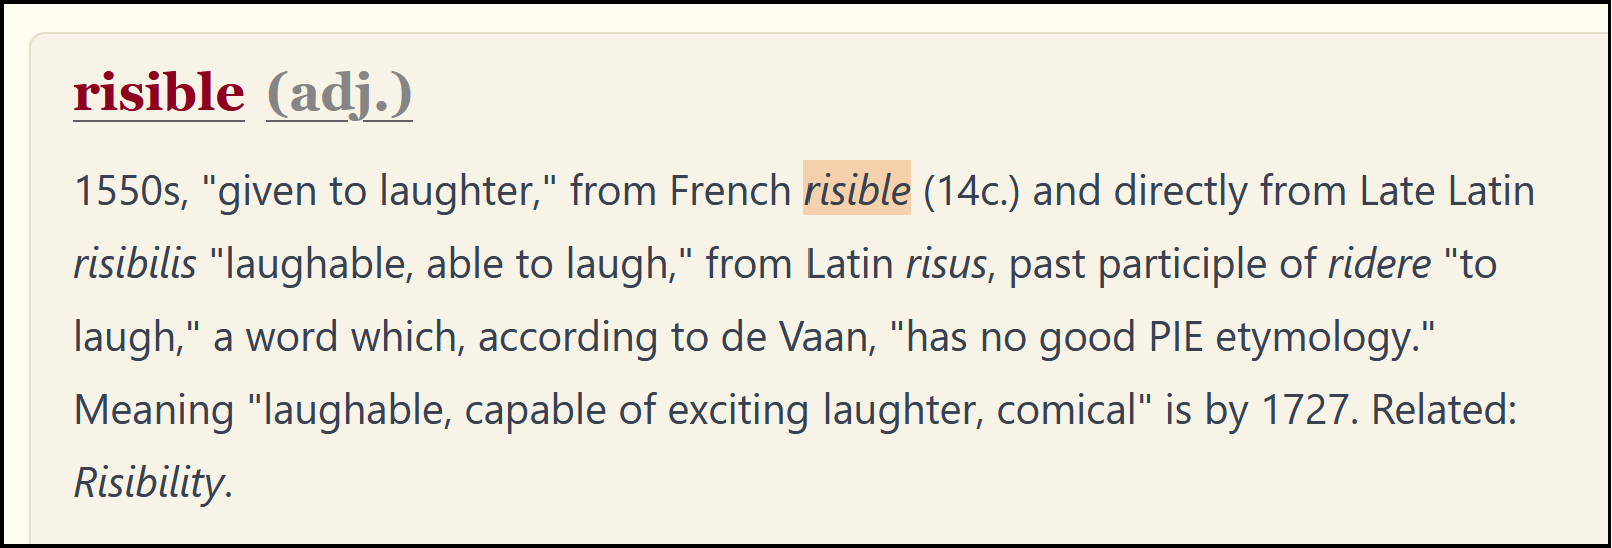1612x548 pixels.
Task: Click the word "Meaning" starting fourth line
Action: click(x=154, y=410)
